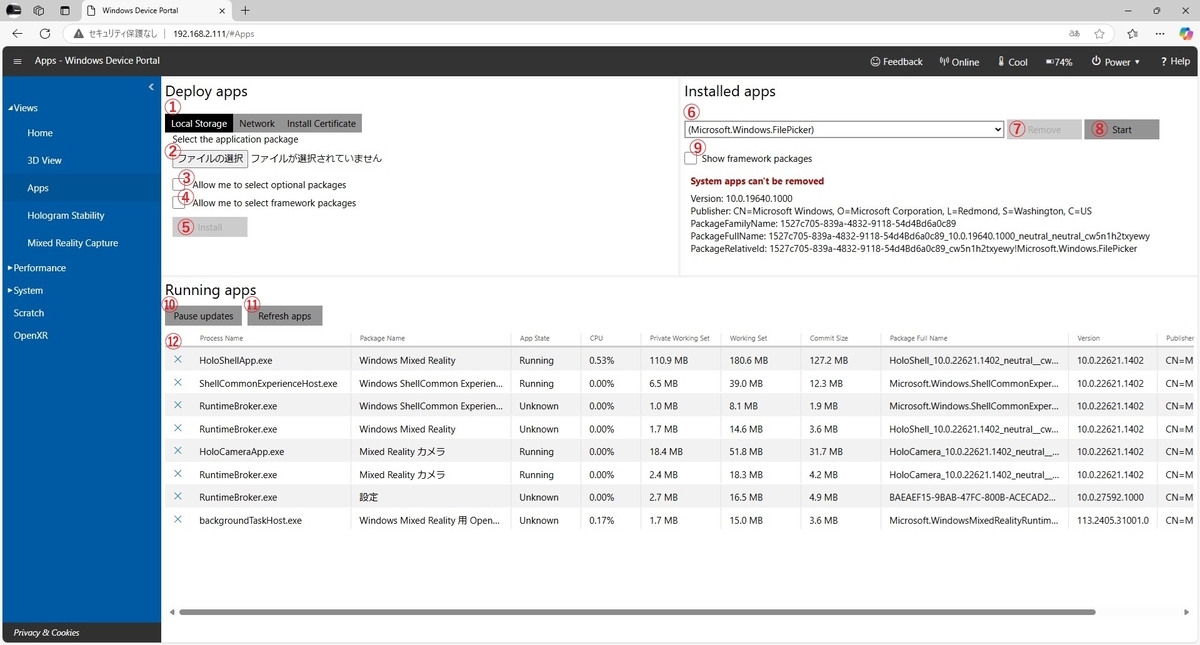
Task: Open the Feedback link
Action: click(897, 62)
